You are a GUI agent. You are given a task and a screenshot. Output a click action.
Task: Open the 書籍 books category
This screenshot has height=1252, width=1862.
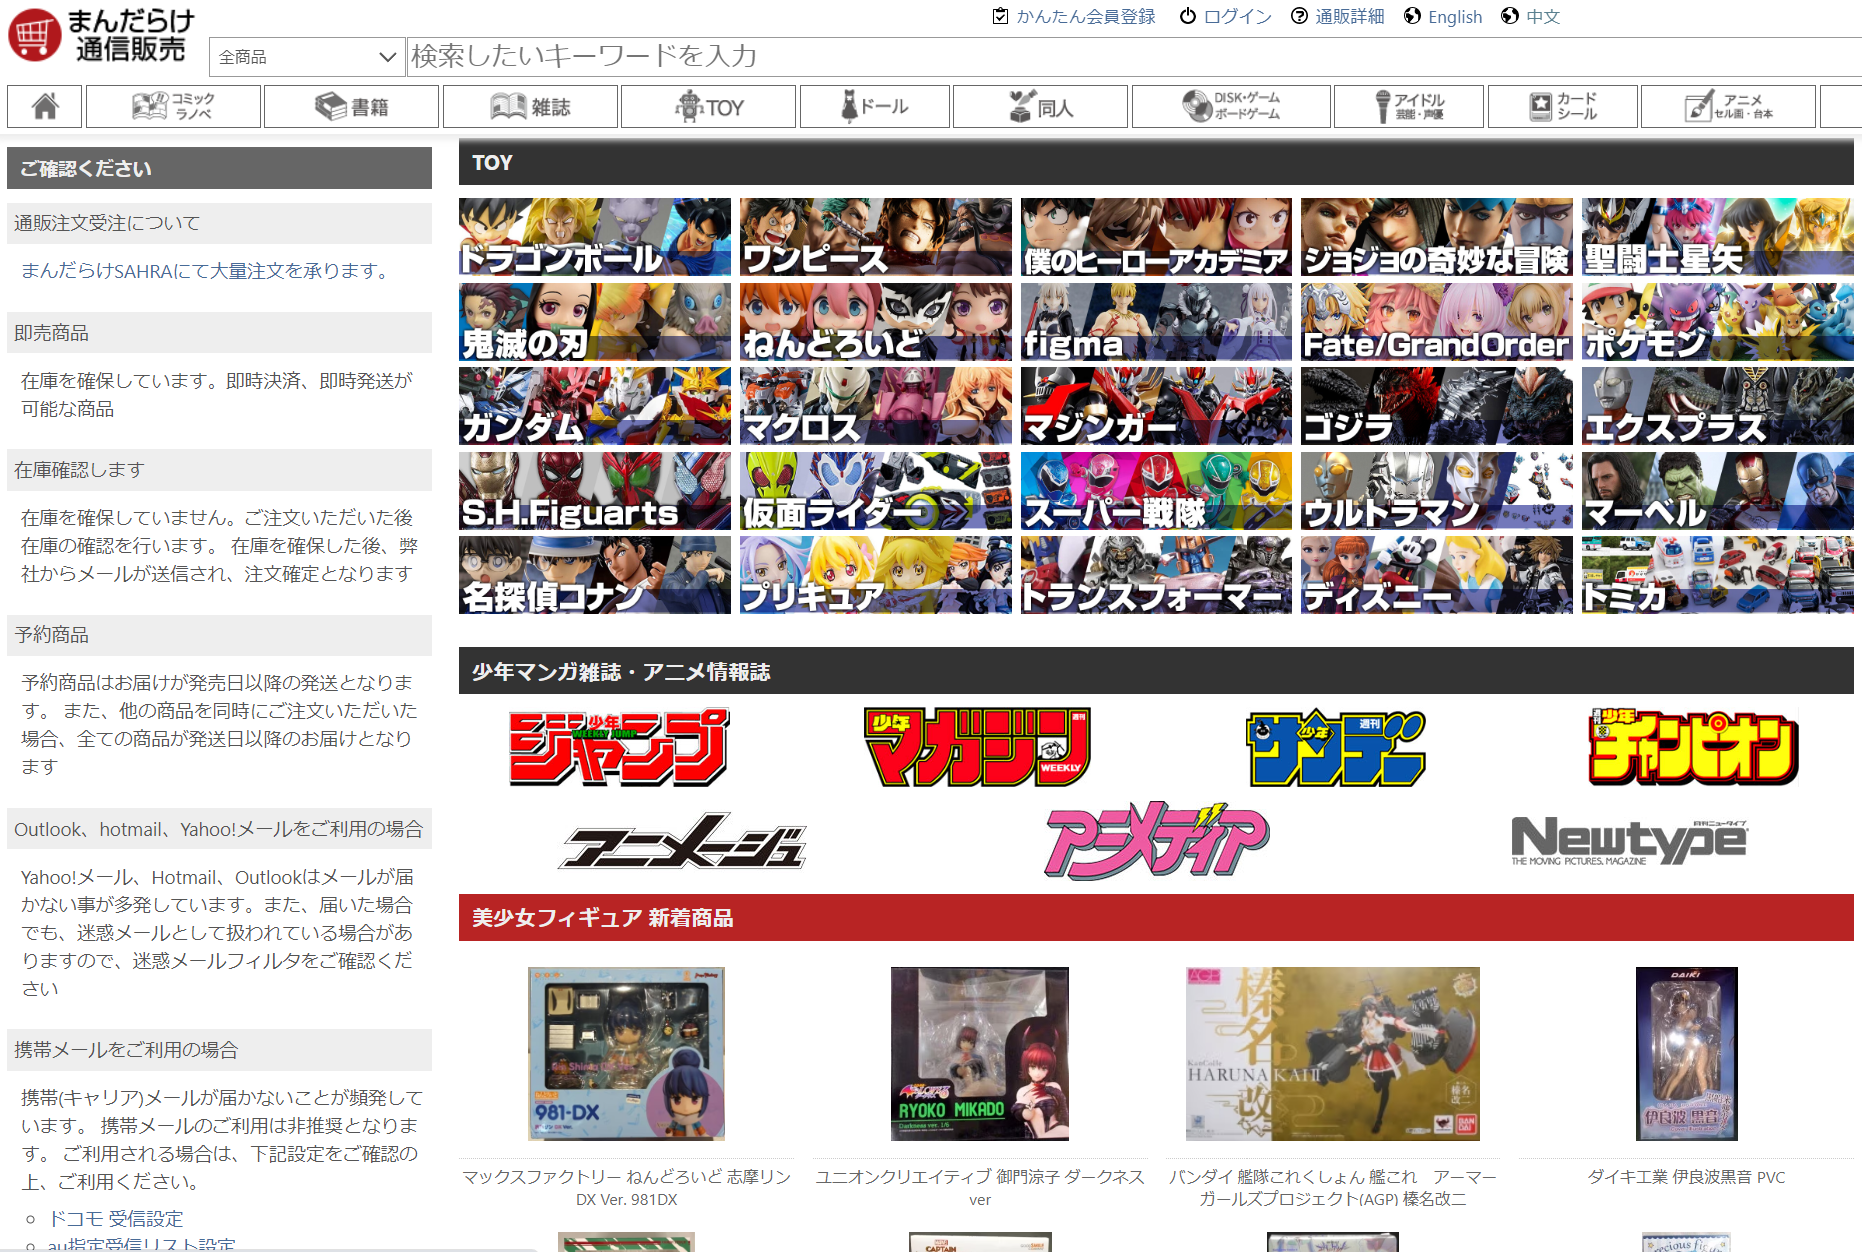pos(351,106)
